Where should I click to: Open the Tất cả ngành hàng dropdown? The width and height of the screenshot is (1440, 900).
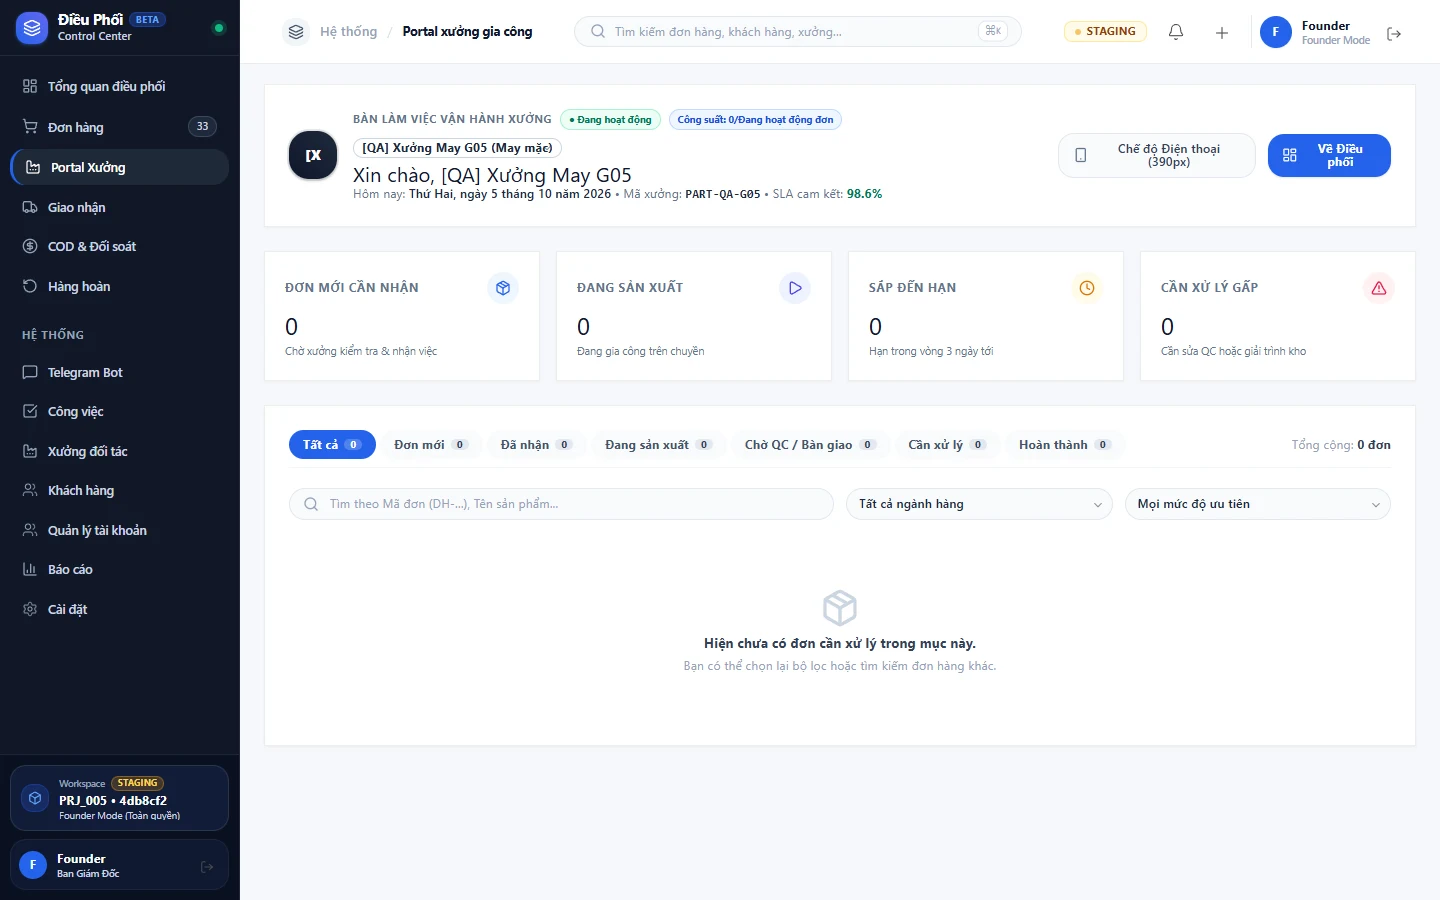(x=980, y=504)
